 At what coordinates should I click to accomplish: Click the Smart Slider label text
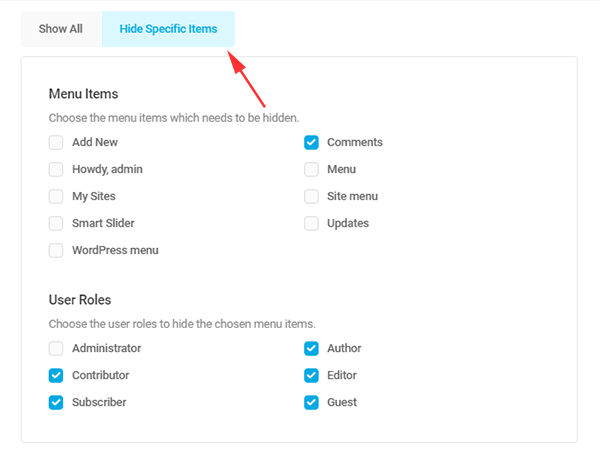coord(103,223)
